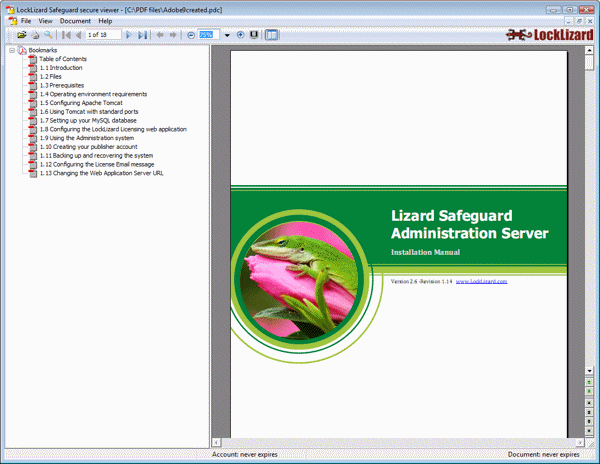Go to the first page
The image size is (600, 464).
(66, 35)
